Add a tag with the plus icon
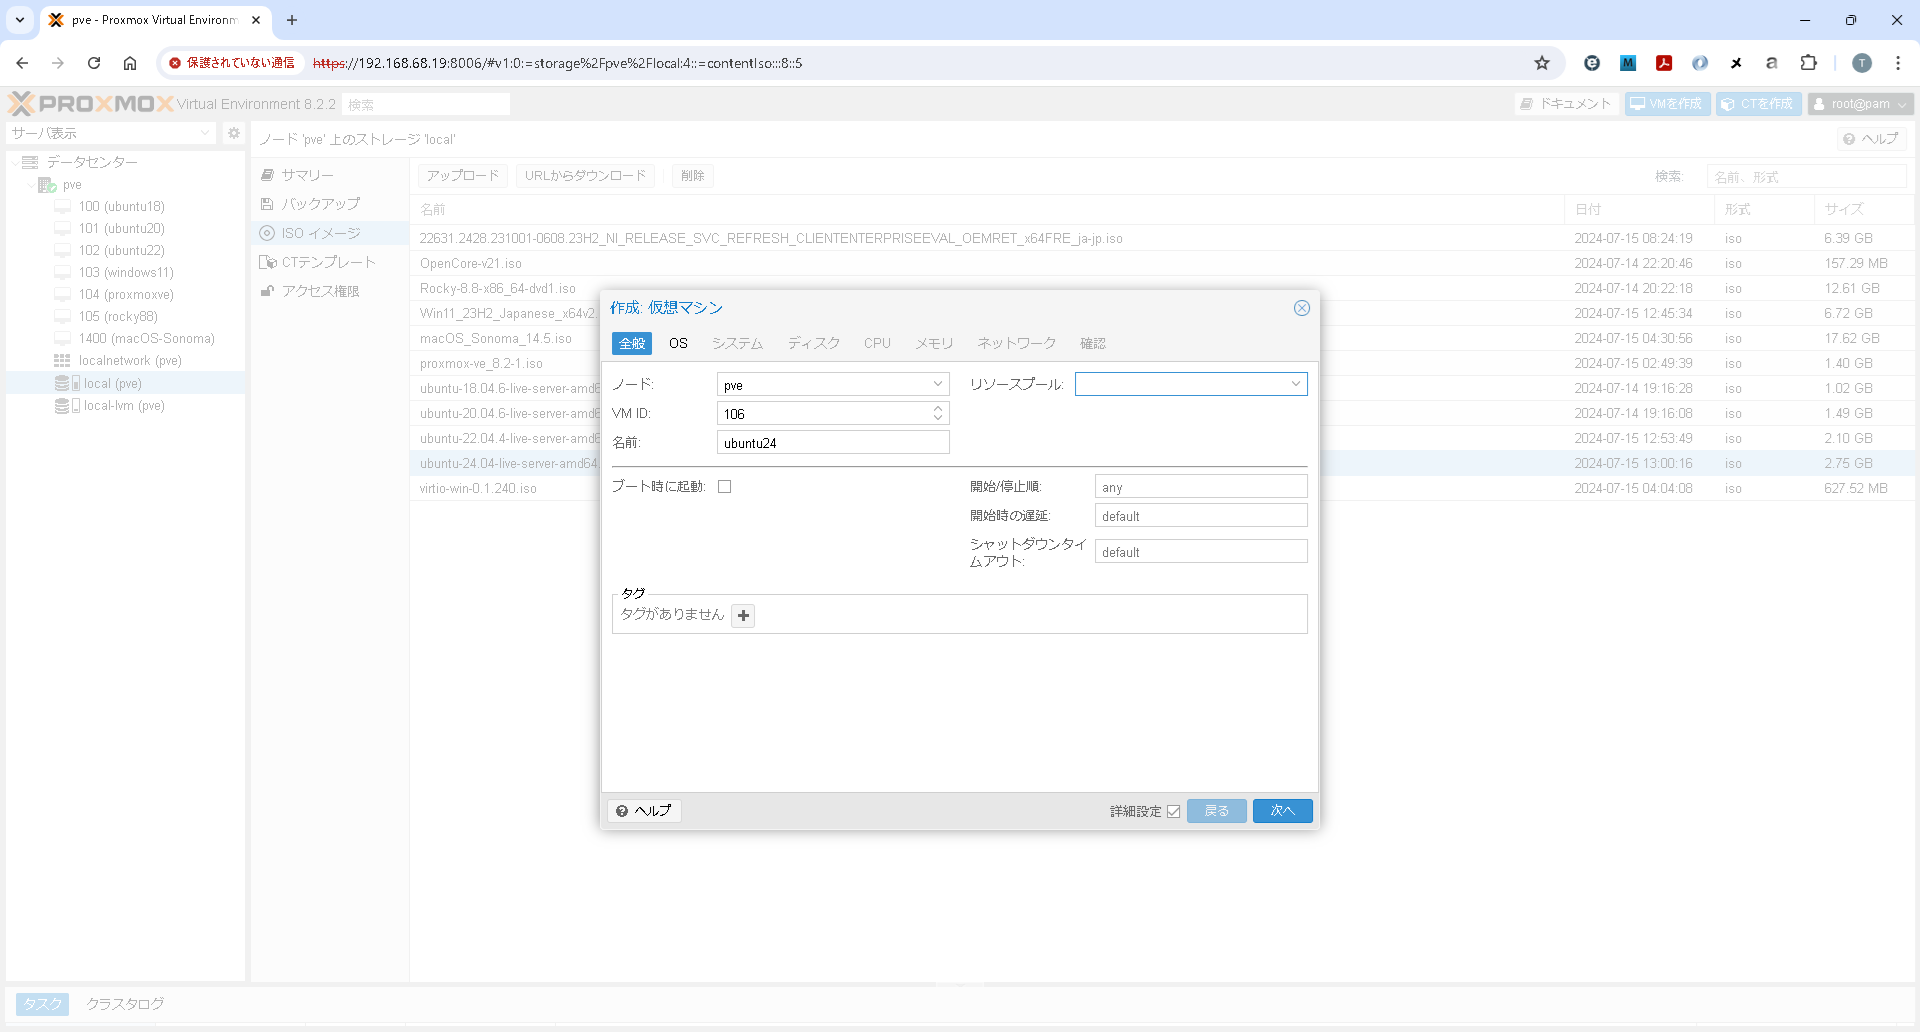1920x1032 pixels. [743, 615]
